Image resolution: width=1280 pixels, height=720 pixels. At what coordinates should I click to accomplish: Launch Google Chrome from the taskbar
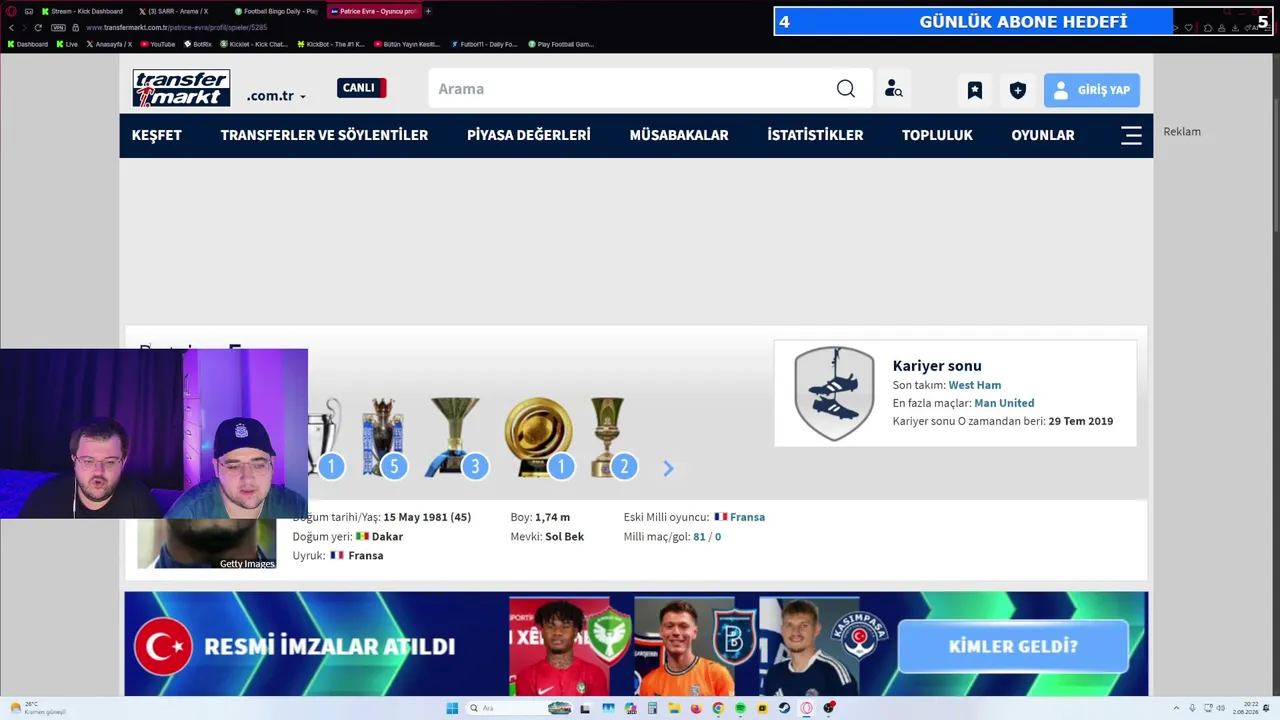(718, 708)
